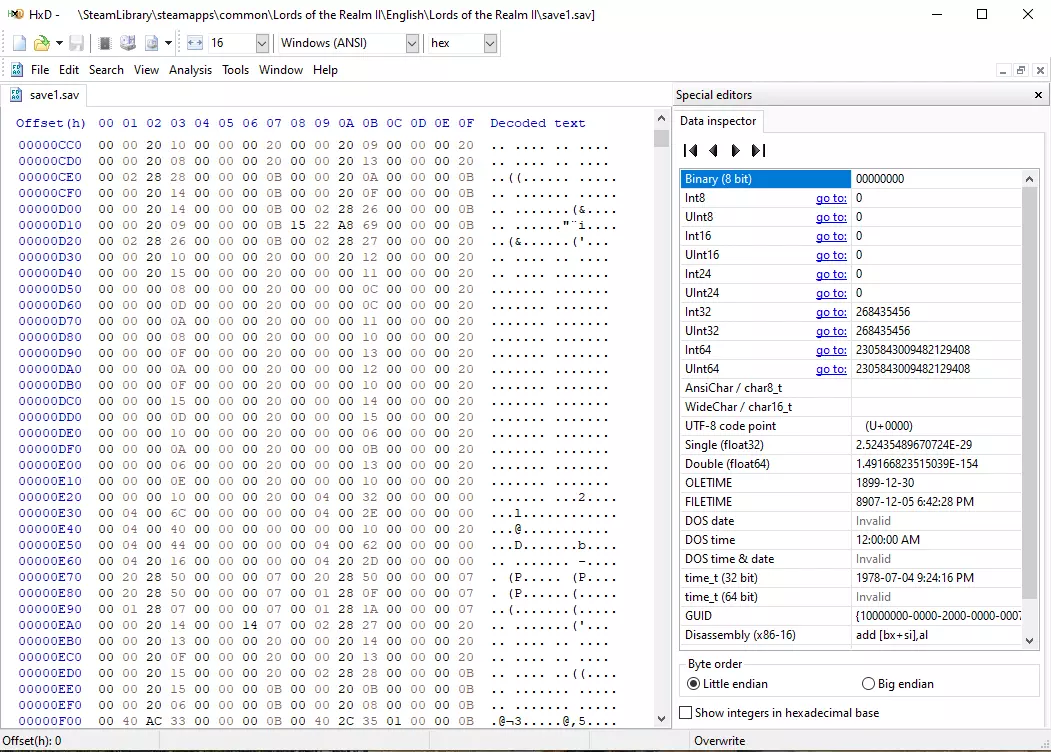Click the Open disk icon in toolbar
Screen dimensions: 1051x752
[128, 43]
